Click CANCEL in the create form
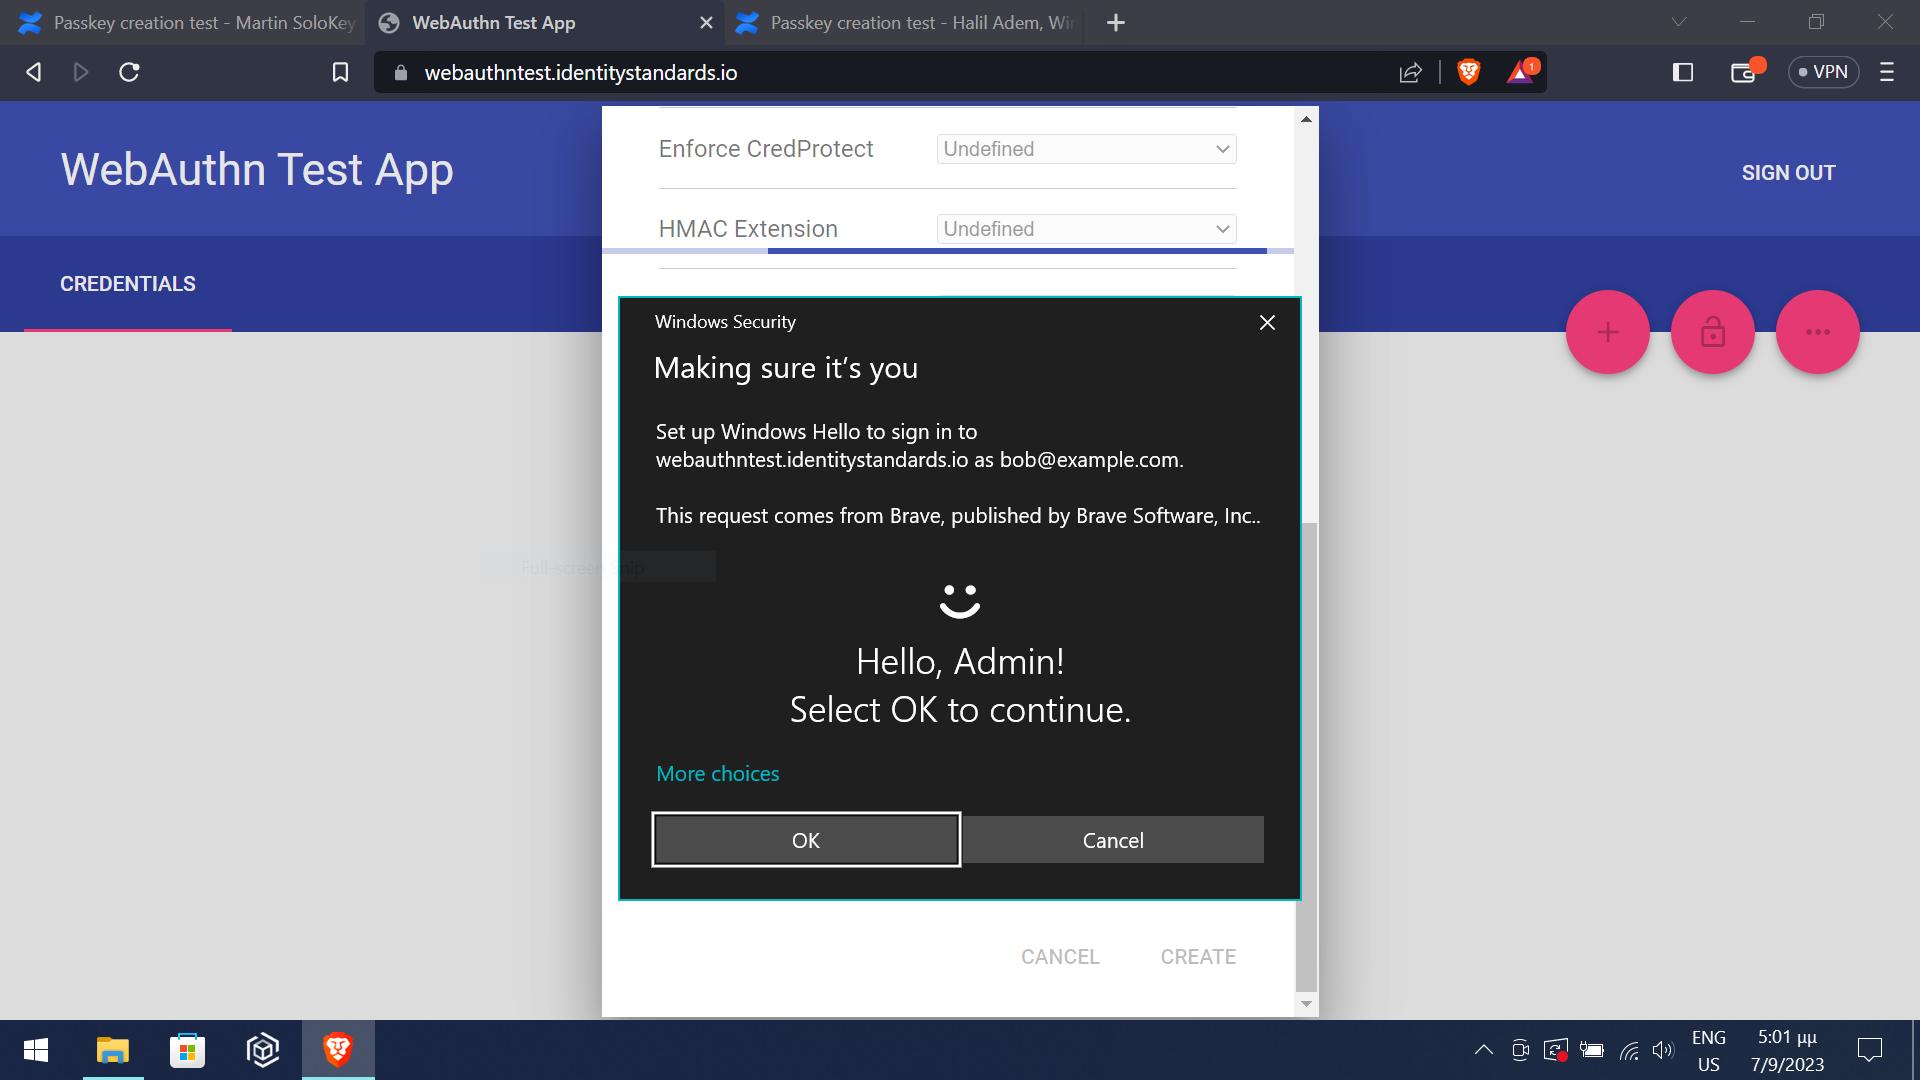 click(1060, 957)
